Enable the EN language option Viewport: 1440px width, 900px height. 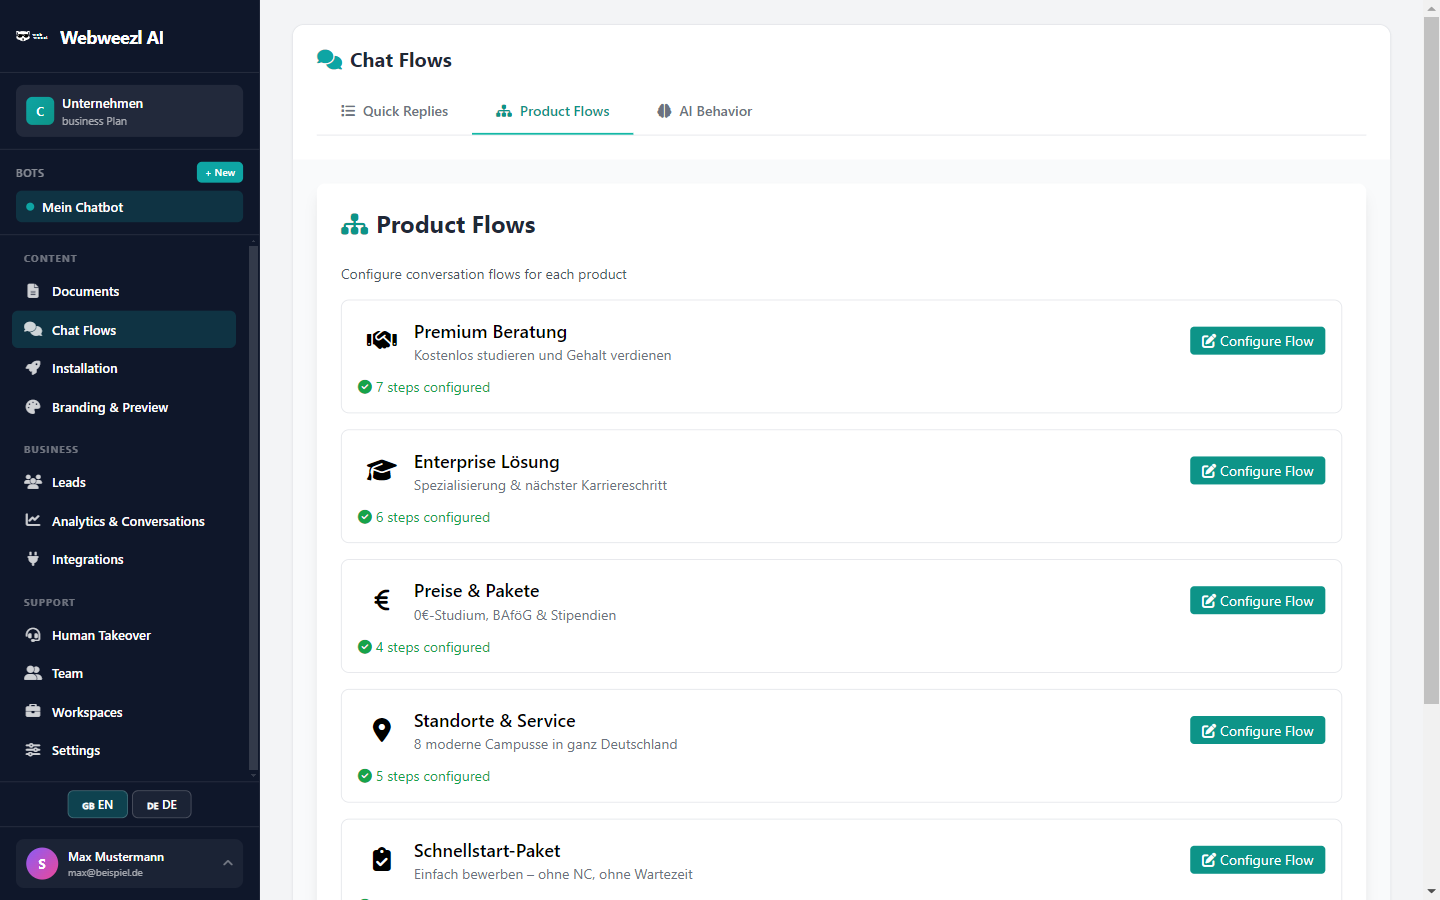97,804
